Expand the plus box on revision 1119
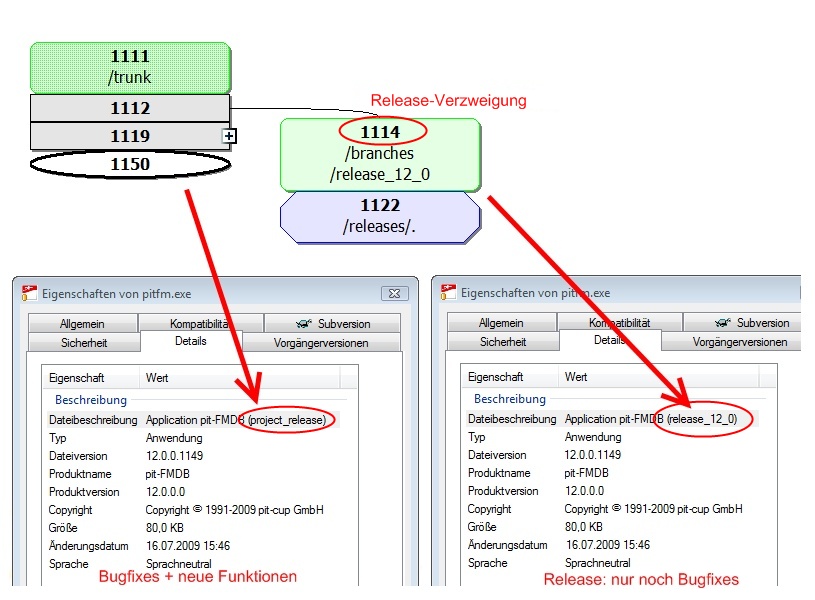This screenshot has height=600, width=815. pyautogui.click(x=229, y=136)
